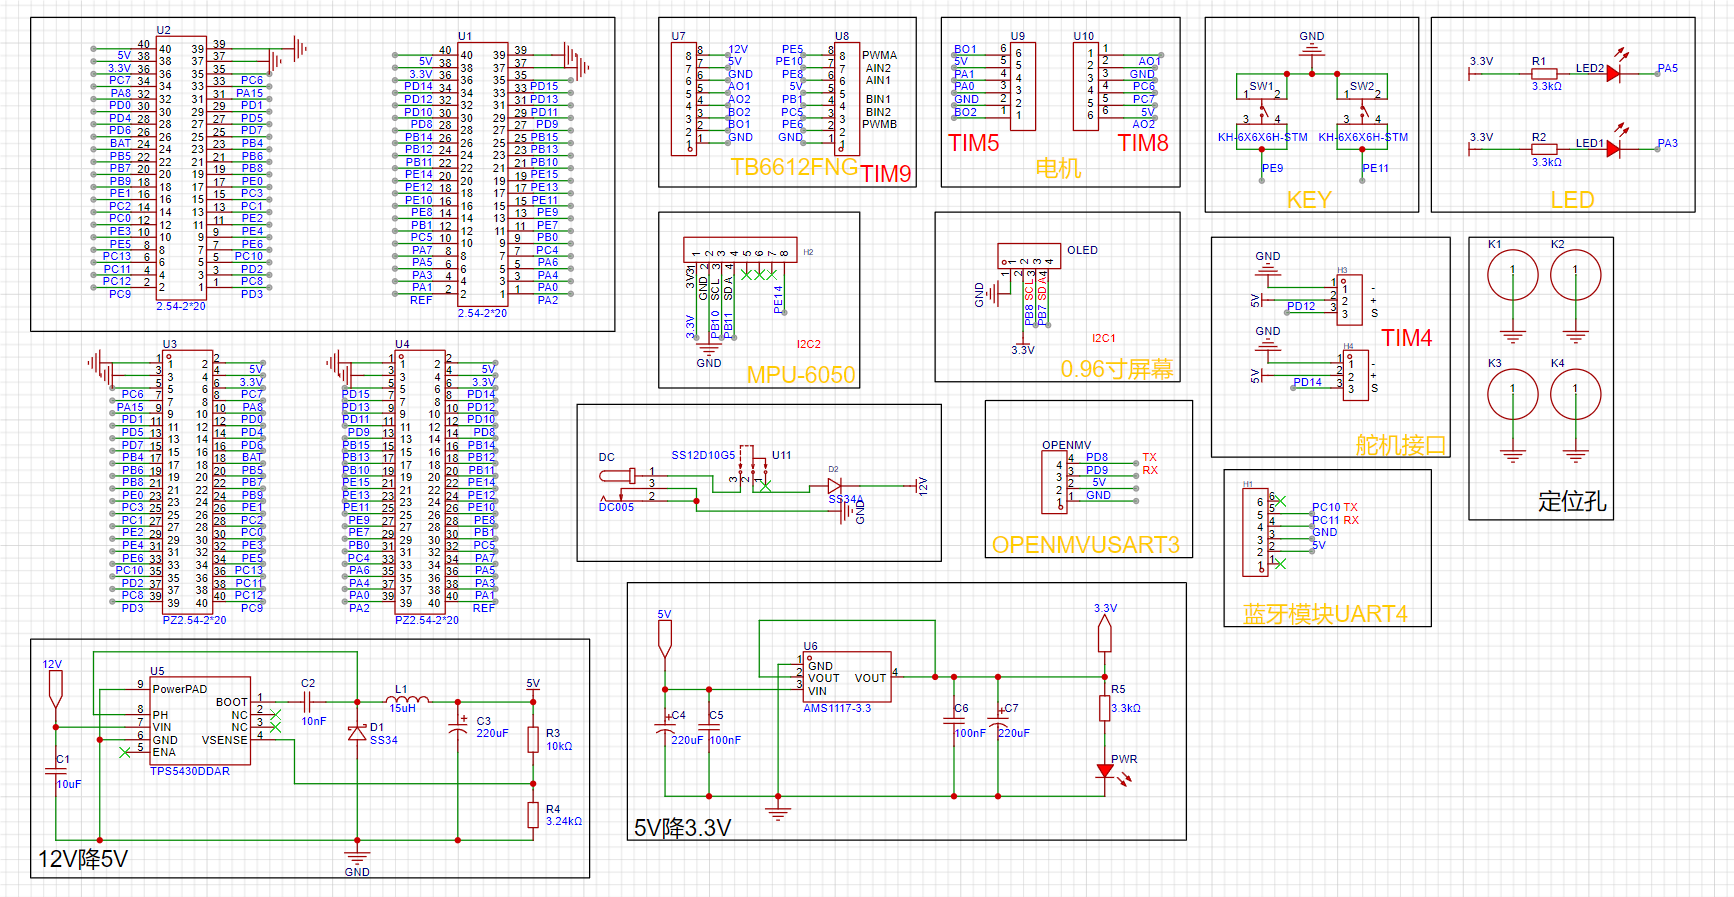The image size is (1734, 897).
Task: Click the TB6612FNG block title
Action: pos(794,167)
